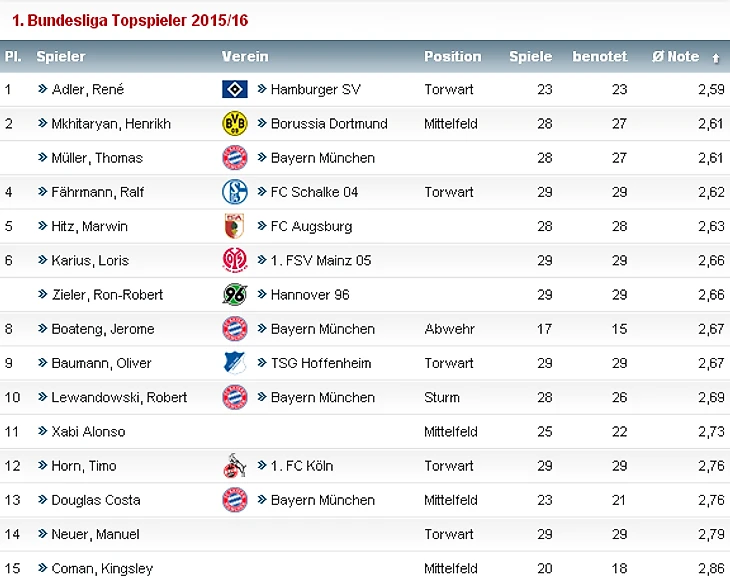
Task: Open Mkhitaryan, Henrikh player link
Action: pos(111,124)
